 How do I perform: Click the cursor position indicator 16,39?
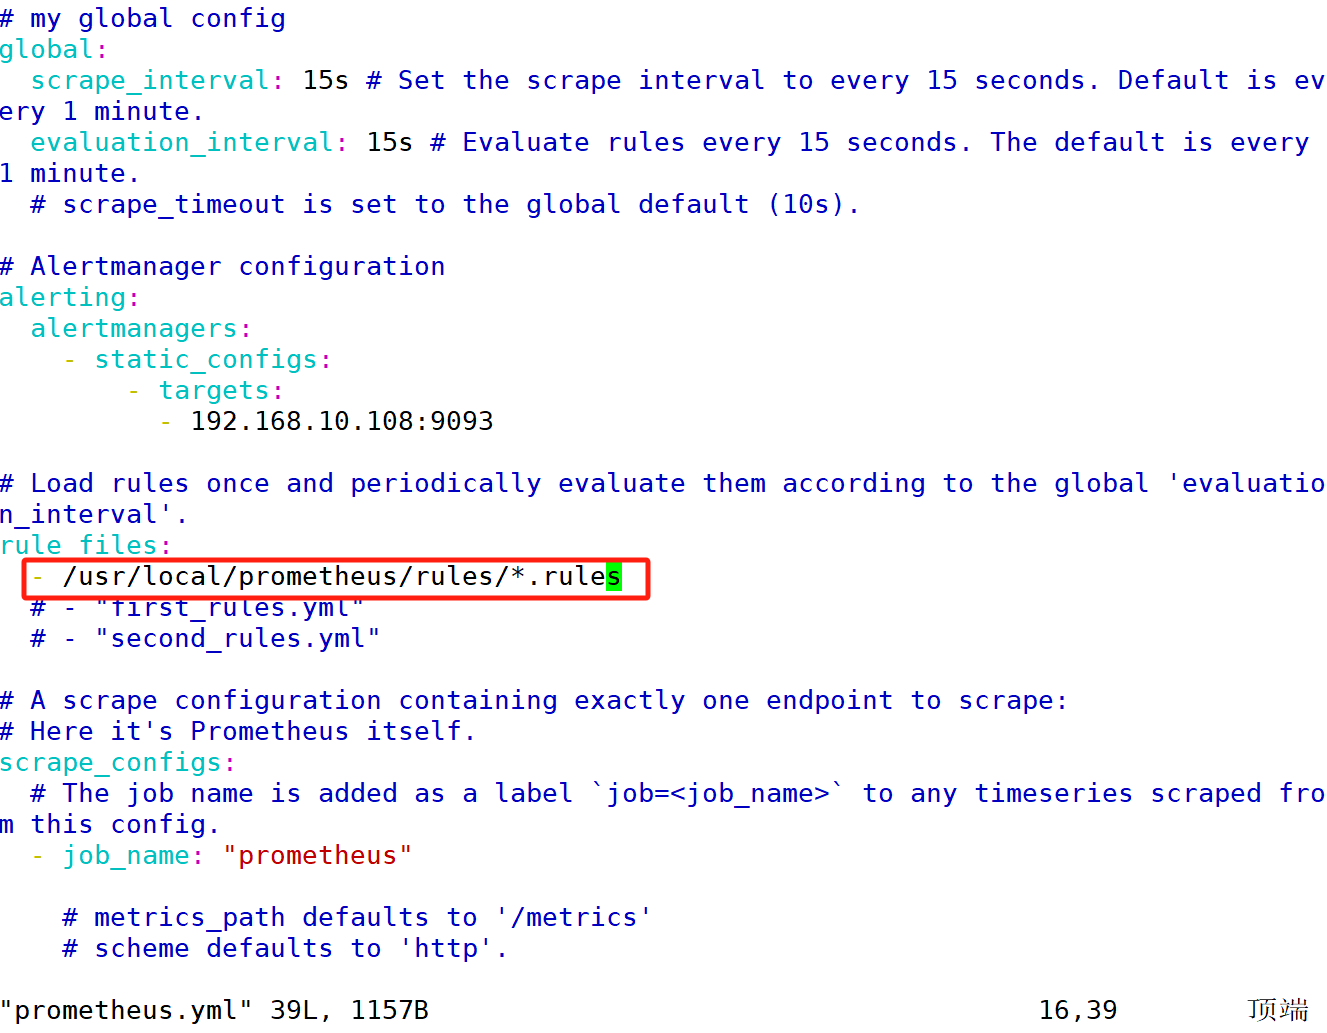tap(1078, 1011)
